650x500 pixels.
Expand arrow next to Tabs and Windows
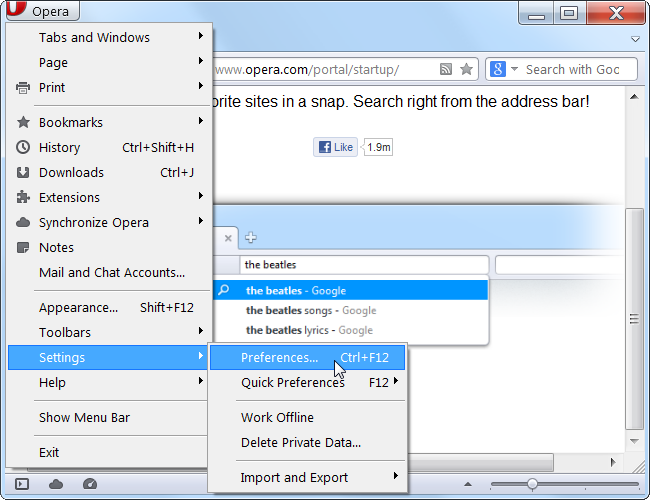point(201,36)
